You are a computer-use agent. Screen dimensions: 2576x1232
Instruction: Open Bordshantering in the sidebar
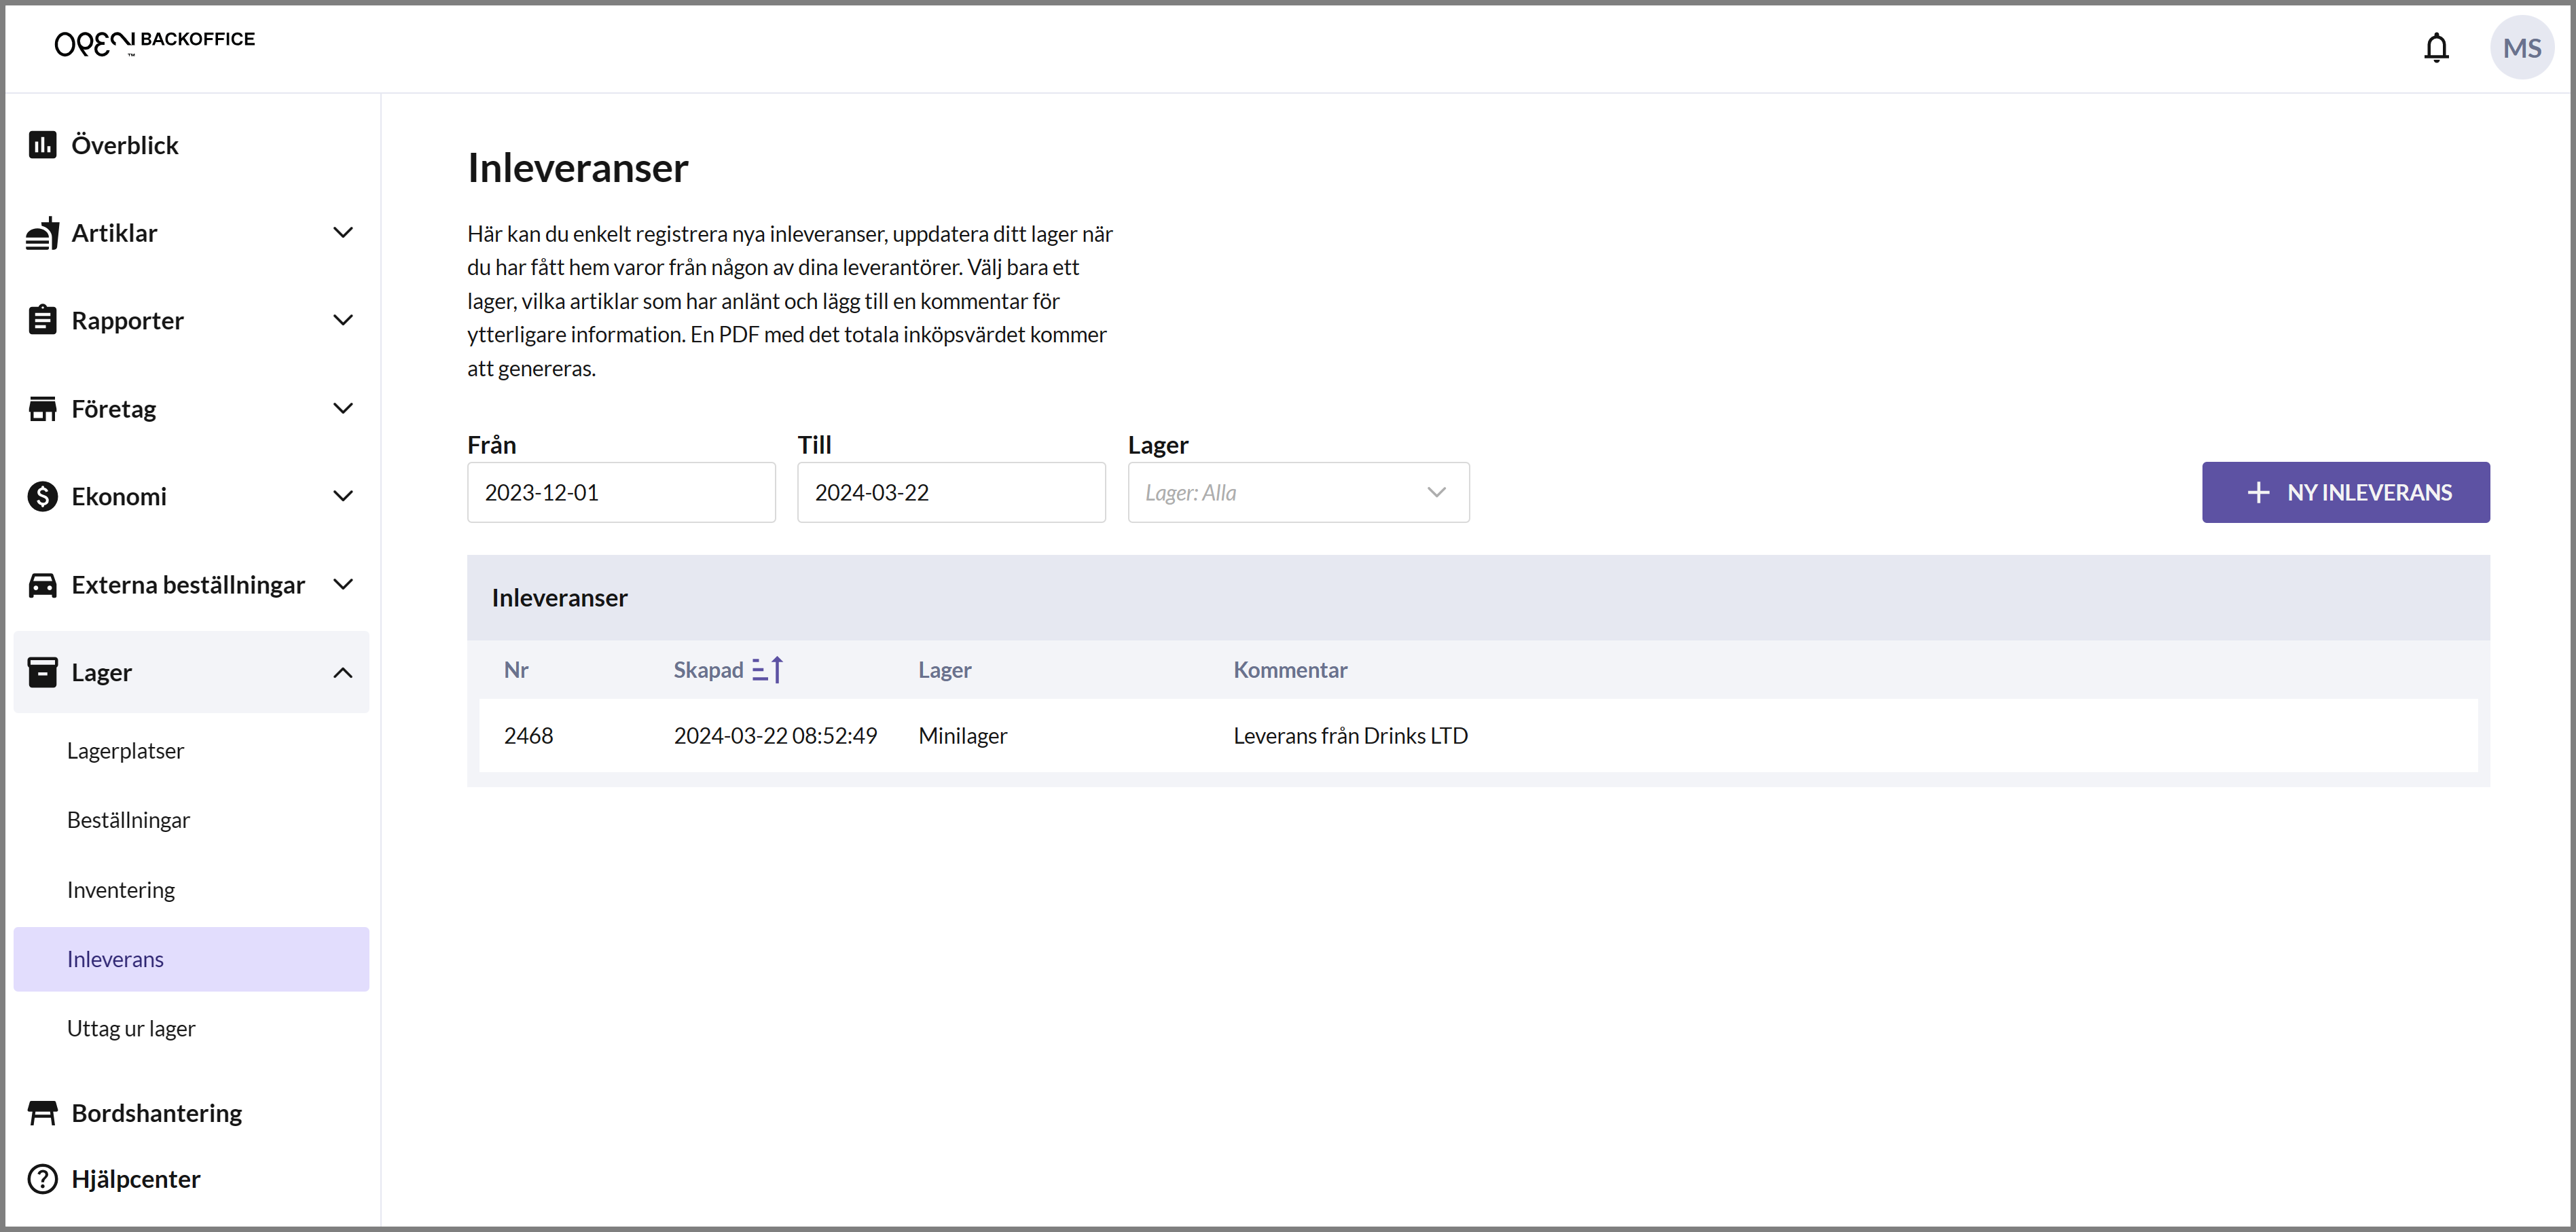click(x=157, y=1113)
